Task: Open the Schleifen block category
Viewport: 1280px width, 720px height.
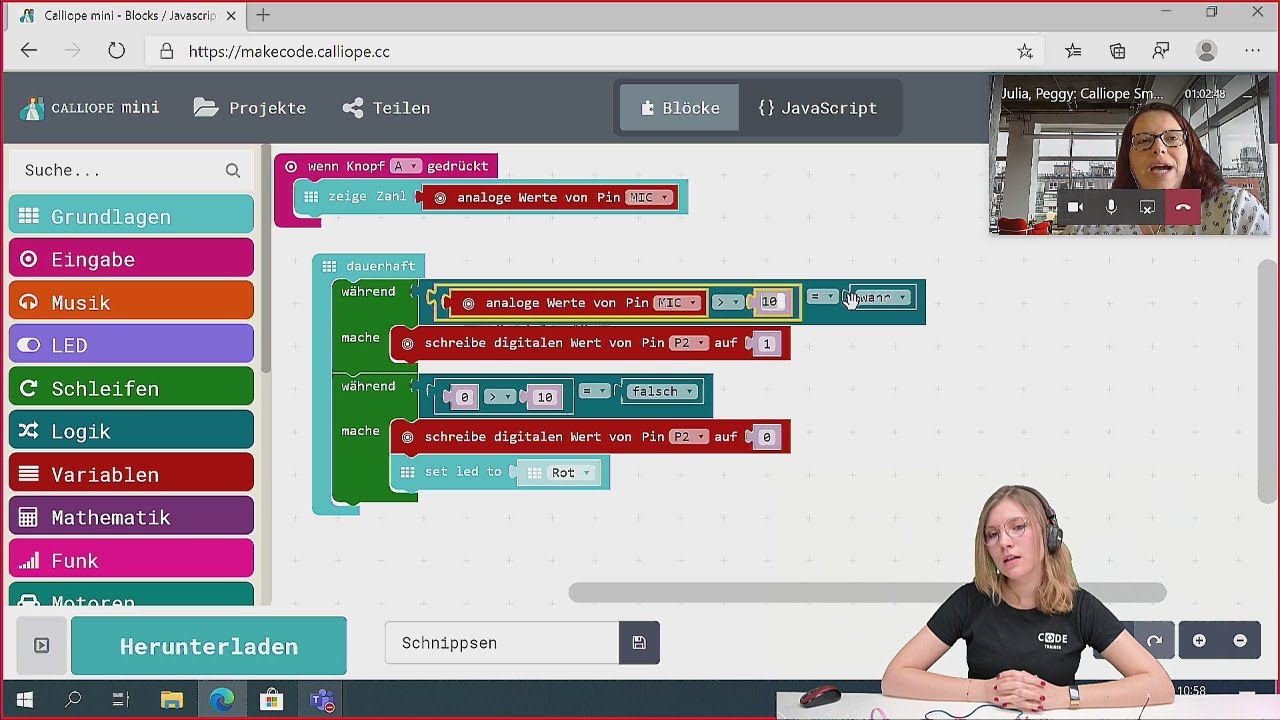Action: [131, 388]
